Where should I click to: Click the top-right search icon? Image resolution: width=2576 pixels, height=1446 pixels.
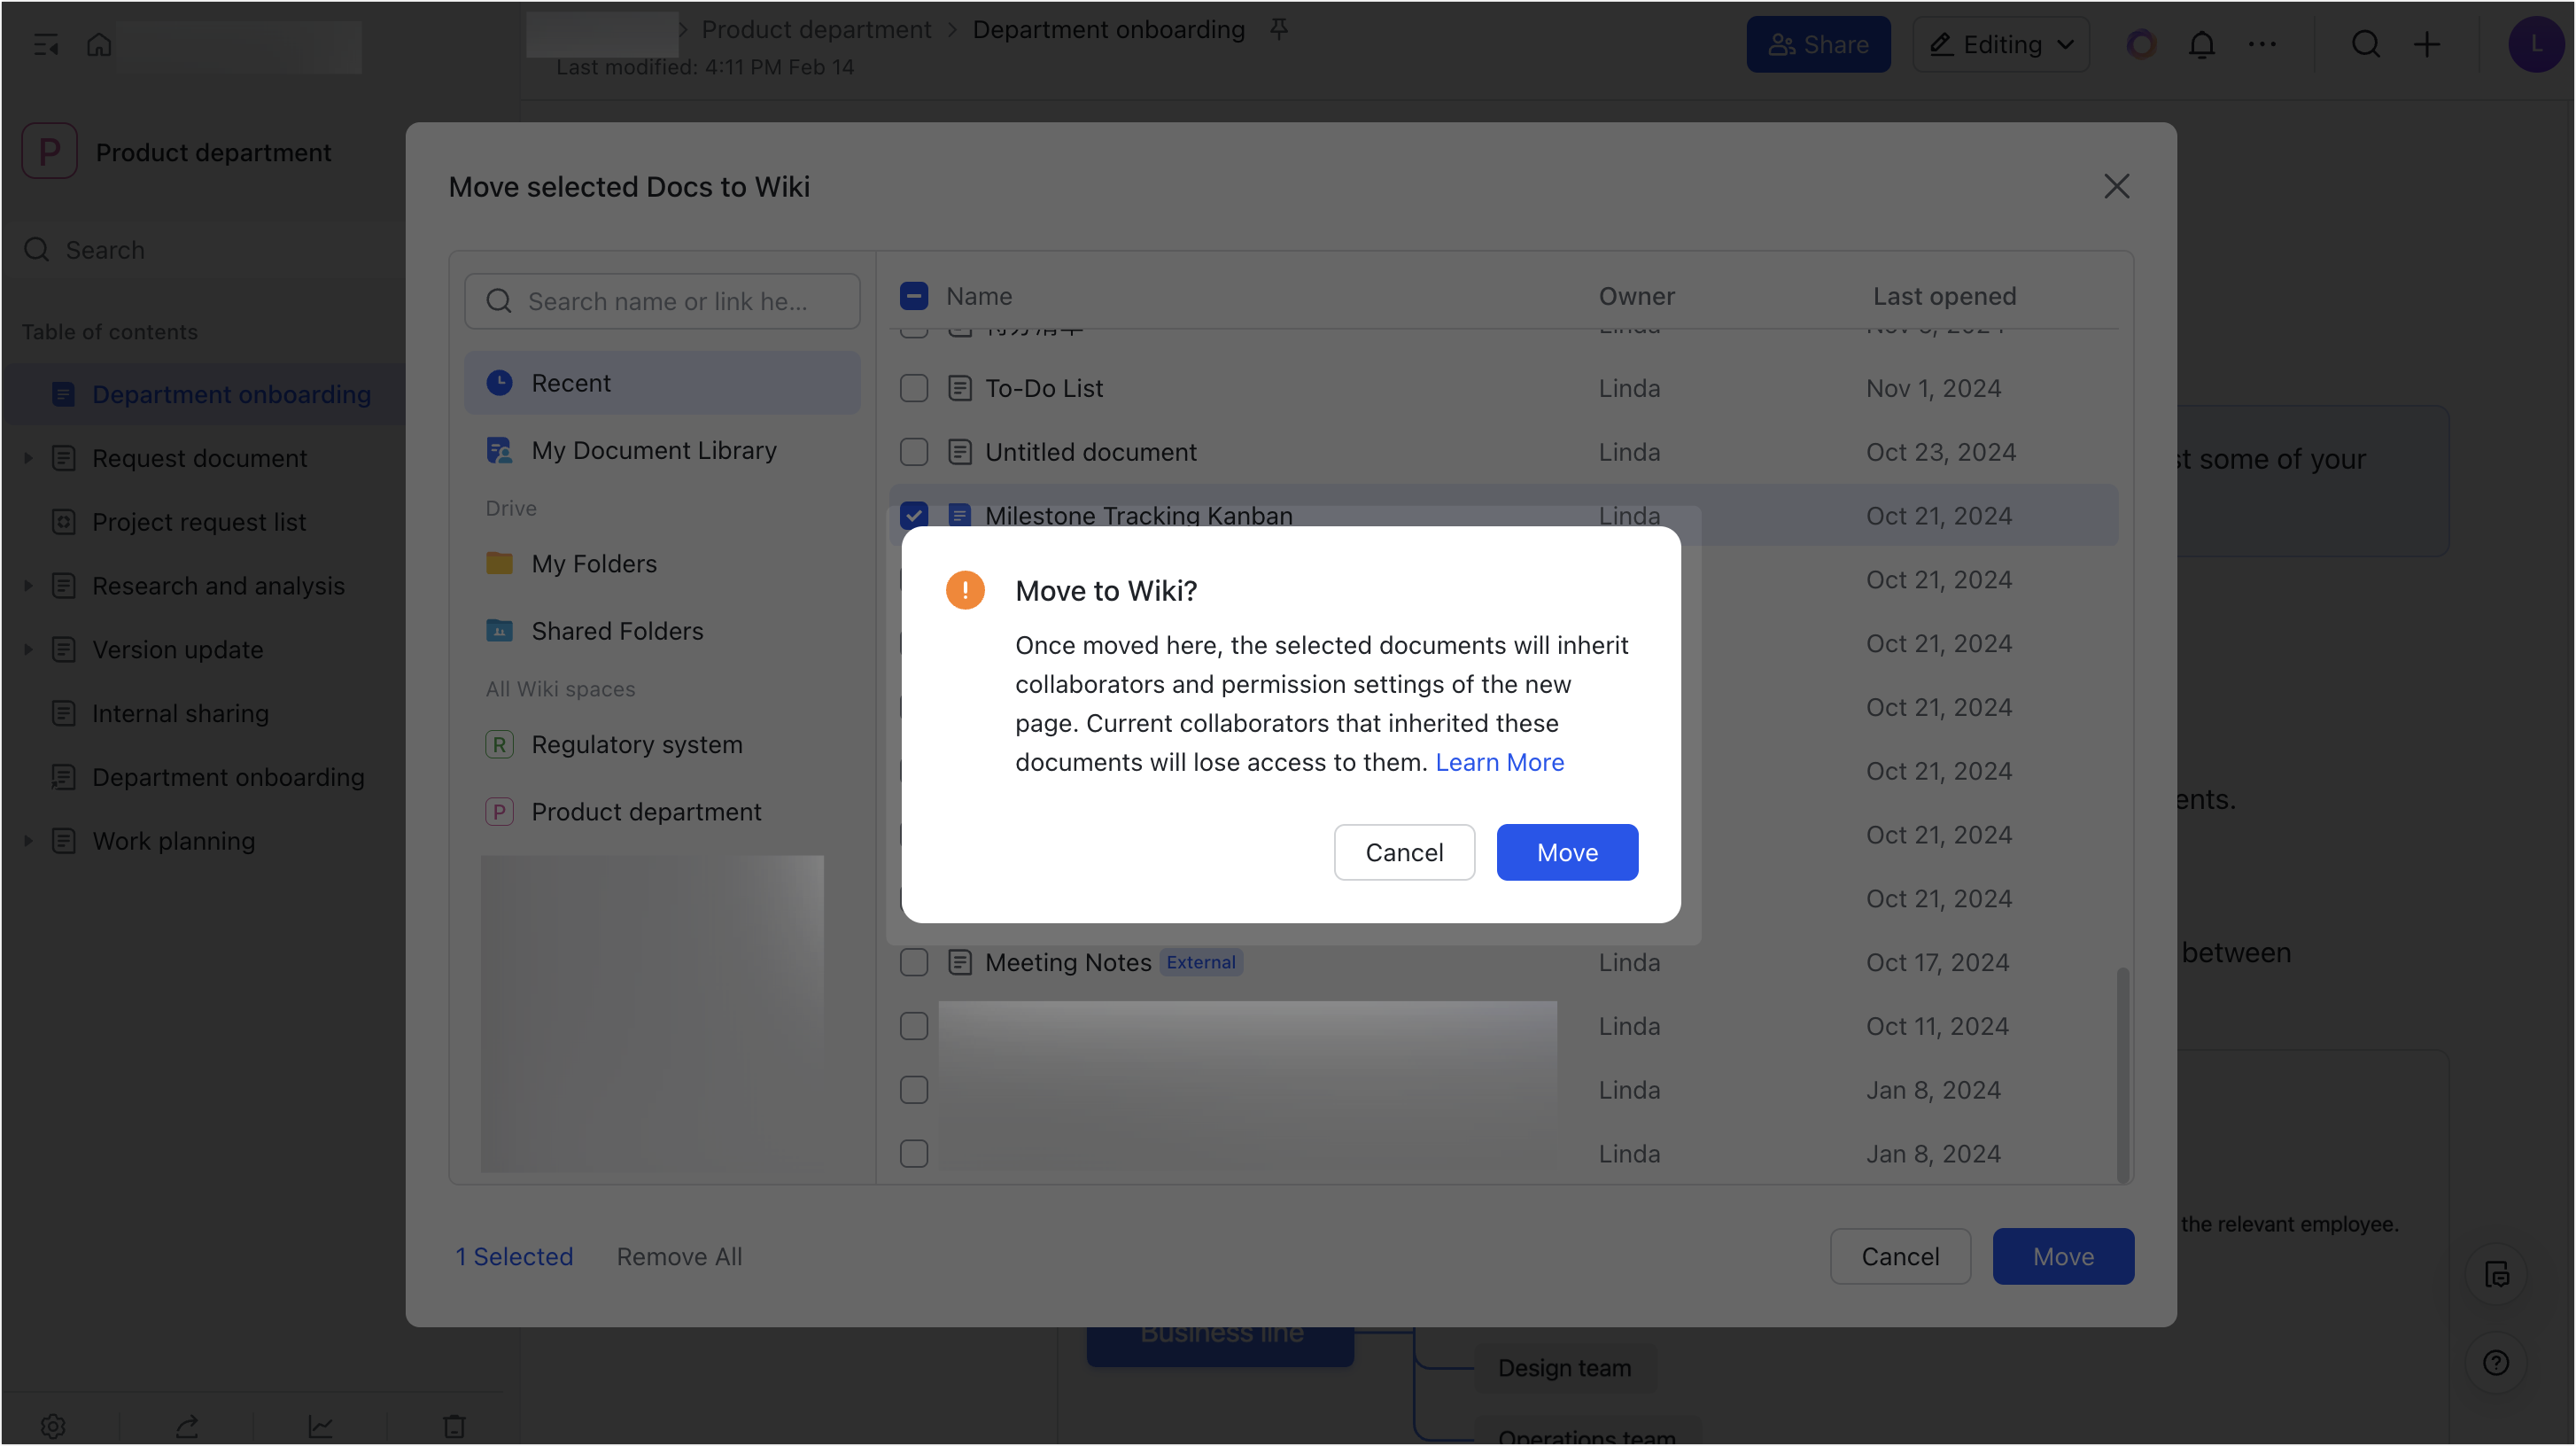tap(2365, 44)
